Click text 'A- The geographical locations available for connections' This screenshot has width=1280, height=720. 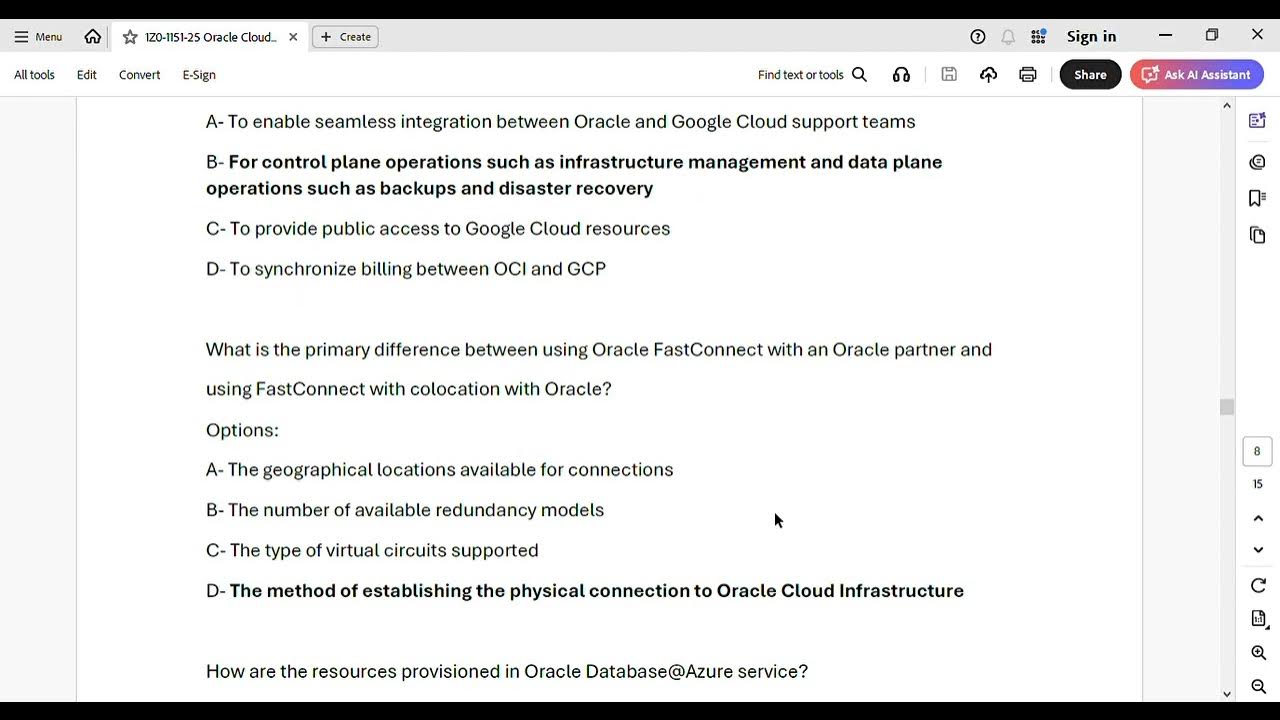point(439,470)
